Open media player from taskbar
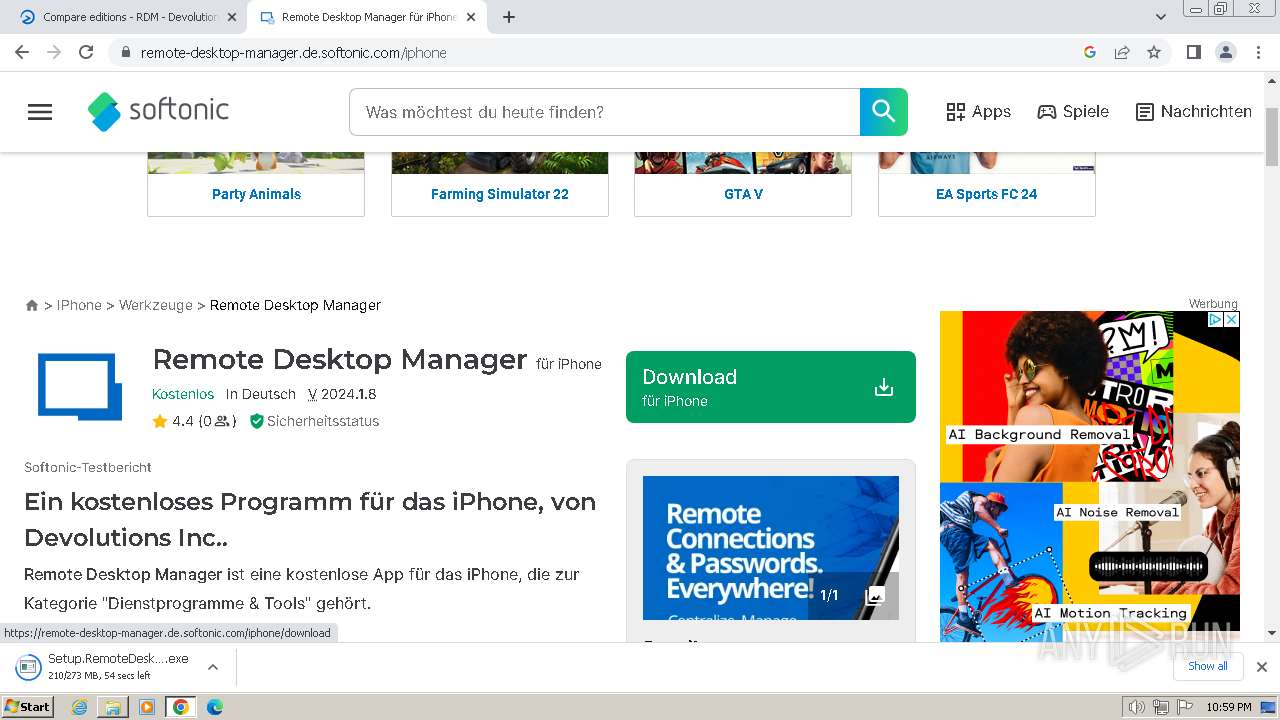 (147, 707)
